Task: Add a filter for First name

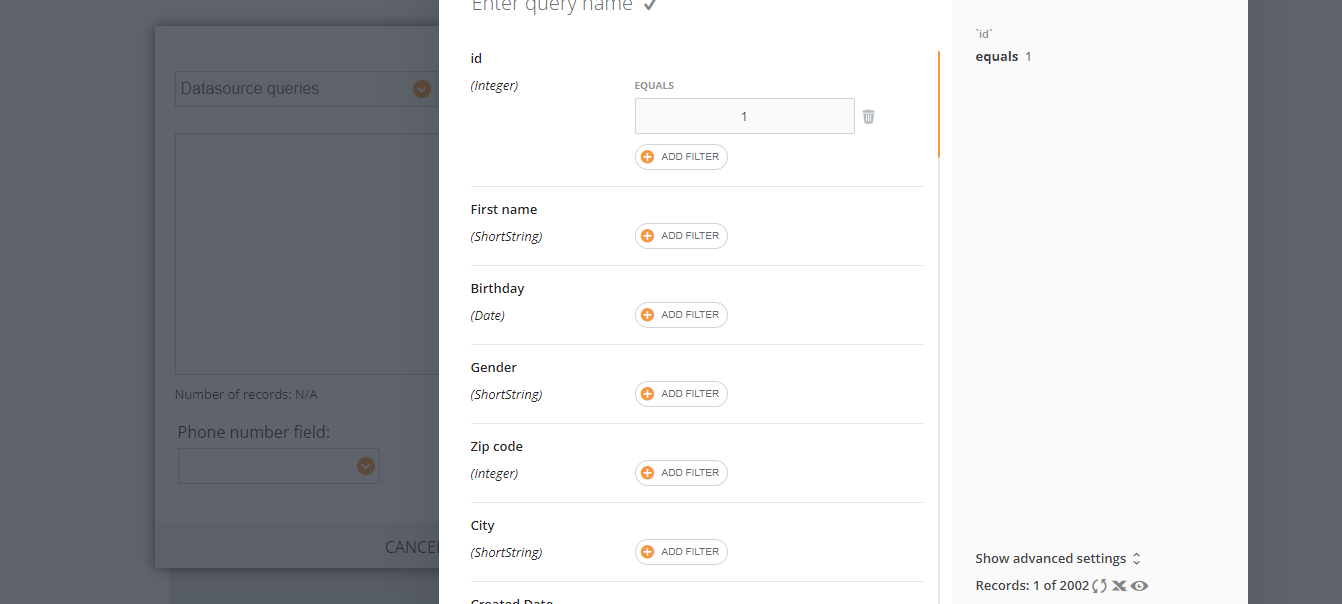Action: 681,236
